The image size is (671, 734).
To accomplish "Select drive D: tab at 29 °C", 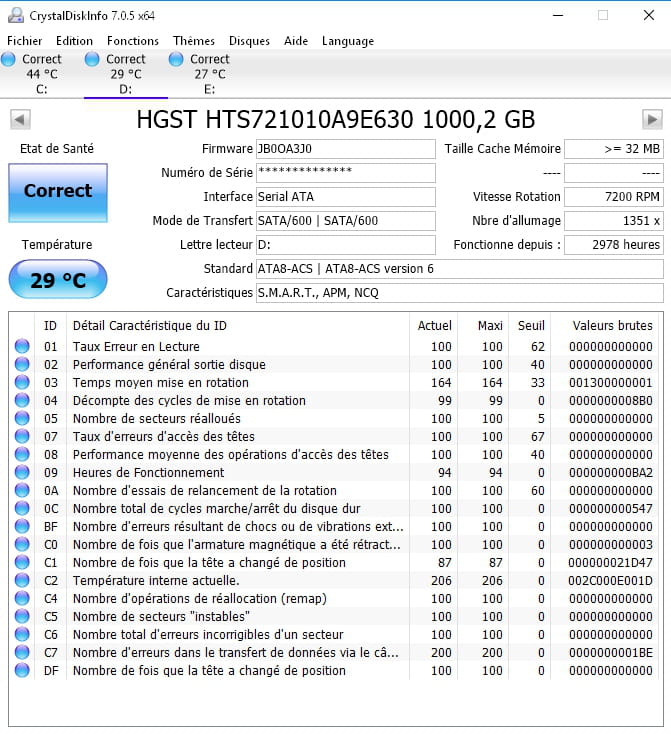I will pyautogui.click(x=125, y=73).
